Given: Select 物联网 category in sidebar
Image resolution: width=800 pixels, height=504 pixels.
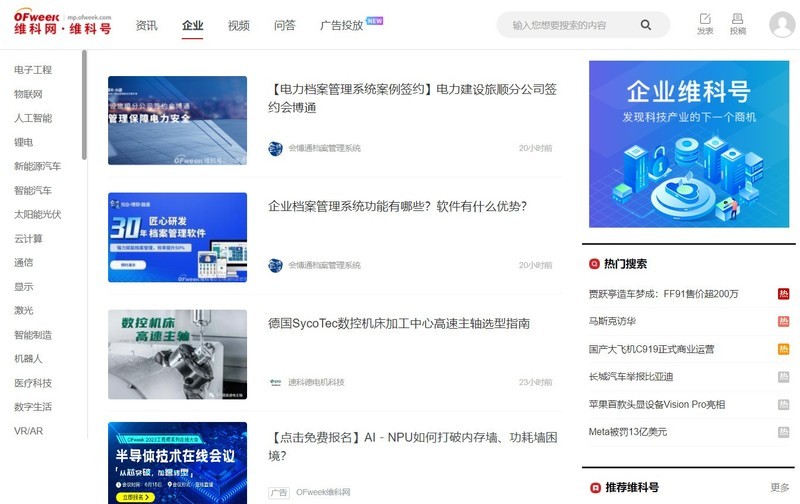Looking at the screenshot, I should [29, 94].
